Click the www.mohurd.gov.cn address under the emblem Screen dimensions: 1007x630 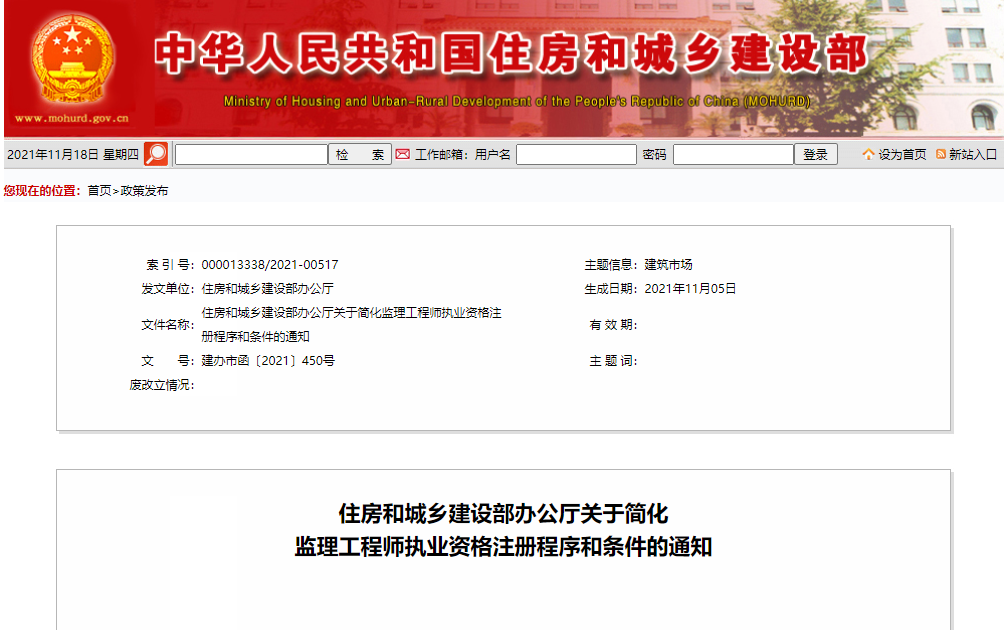pos(72,118)
